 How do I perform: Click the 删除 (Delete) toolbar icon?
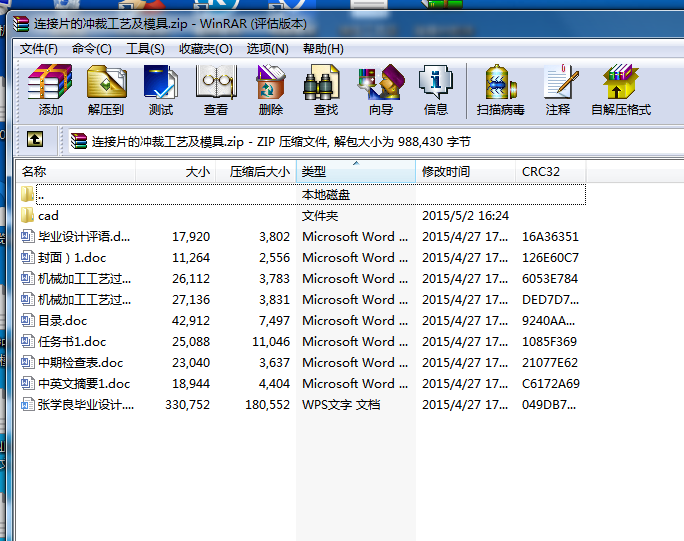click(270, 90)
